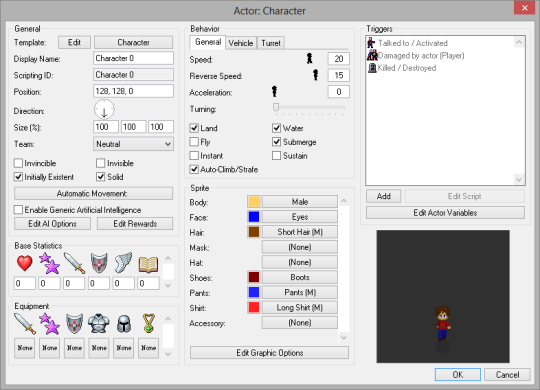Viewport: 540px width, 390px height.
Task: Click the gold medallion accessory equipment icon
Action: pos(148,323)
